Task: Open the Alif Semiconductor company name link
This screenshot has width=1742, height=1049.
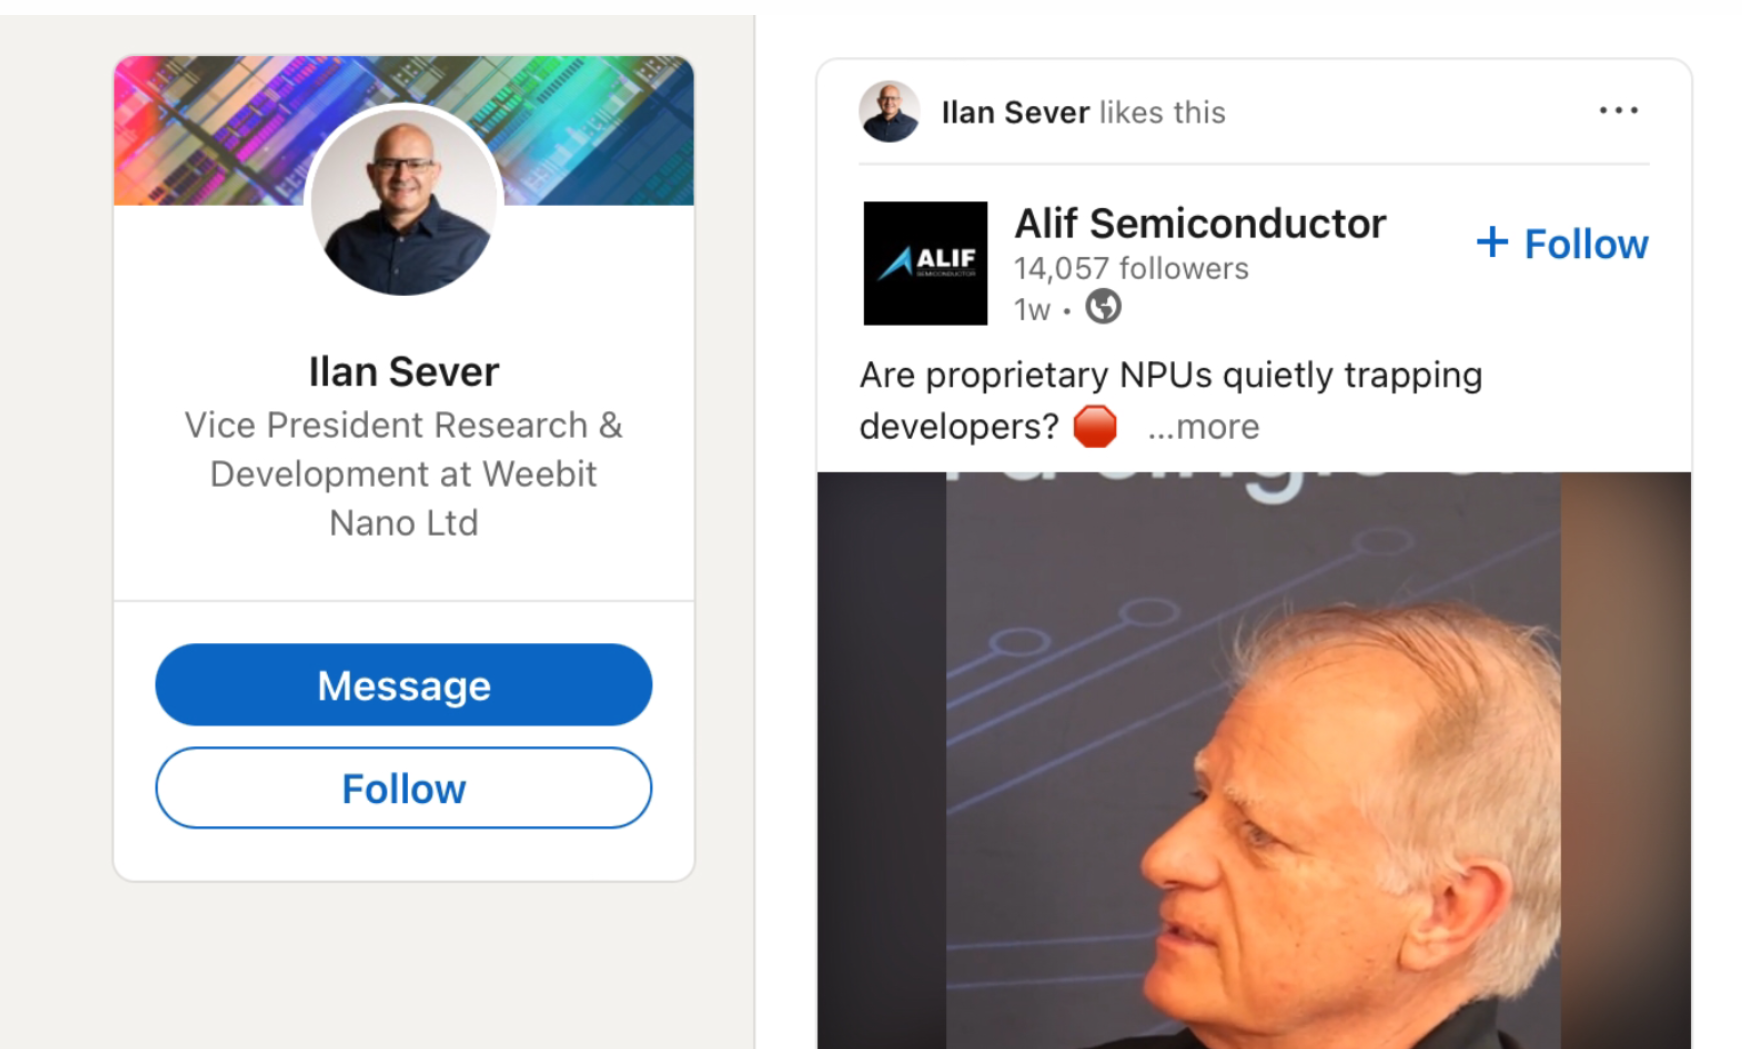Action: tap(1200, 224)
